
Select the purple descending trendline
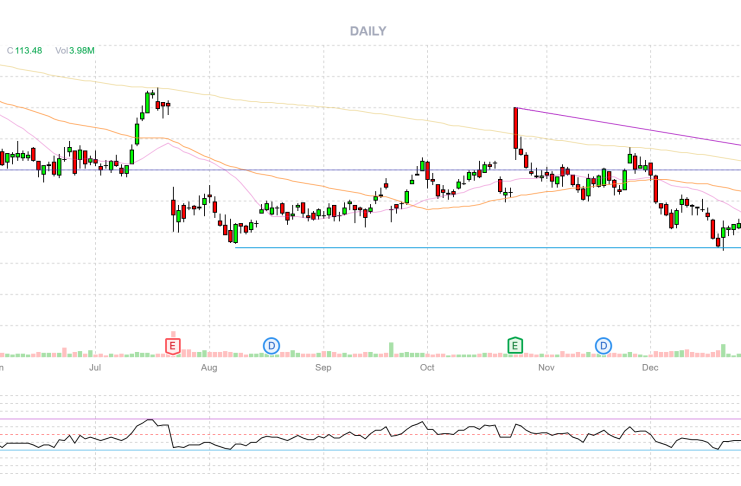630,127
